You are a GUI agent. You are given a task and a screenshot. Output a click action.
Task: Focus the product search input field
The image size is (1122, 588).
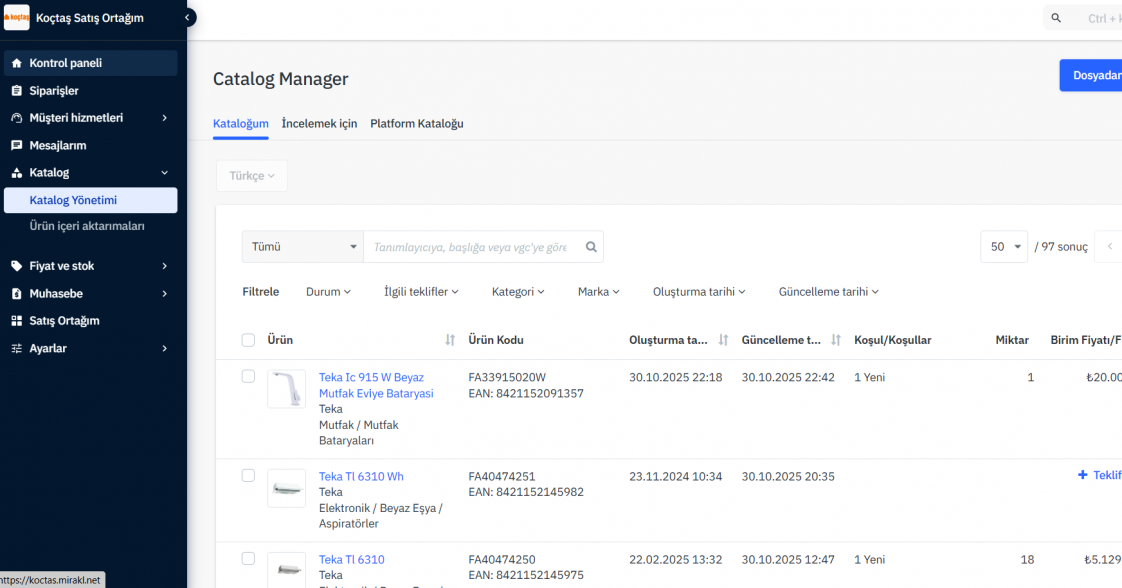[x=470, y=247]
